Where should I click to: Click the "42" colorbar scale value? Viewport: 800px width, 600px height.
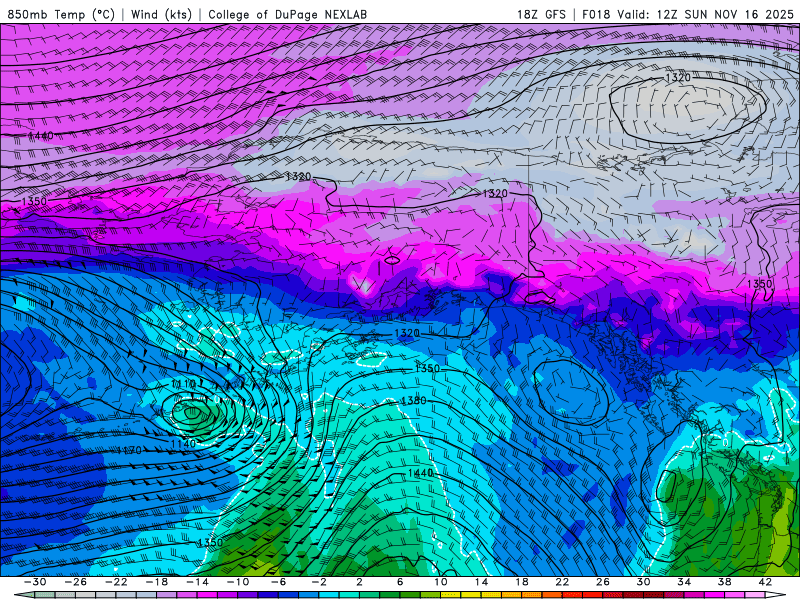point(765,582)
